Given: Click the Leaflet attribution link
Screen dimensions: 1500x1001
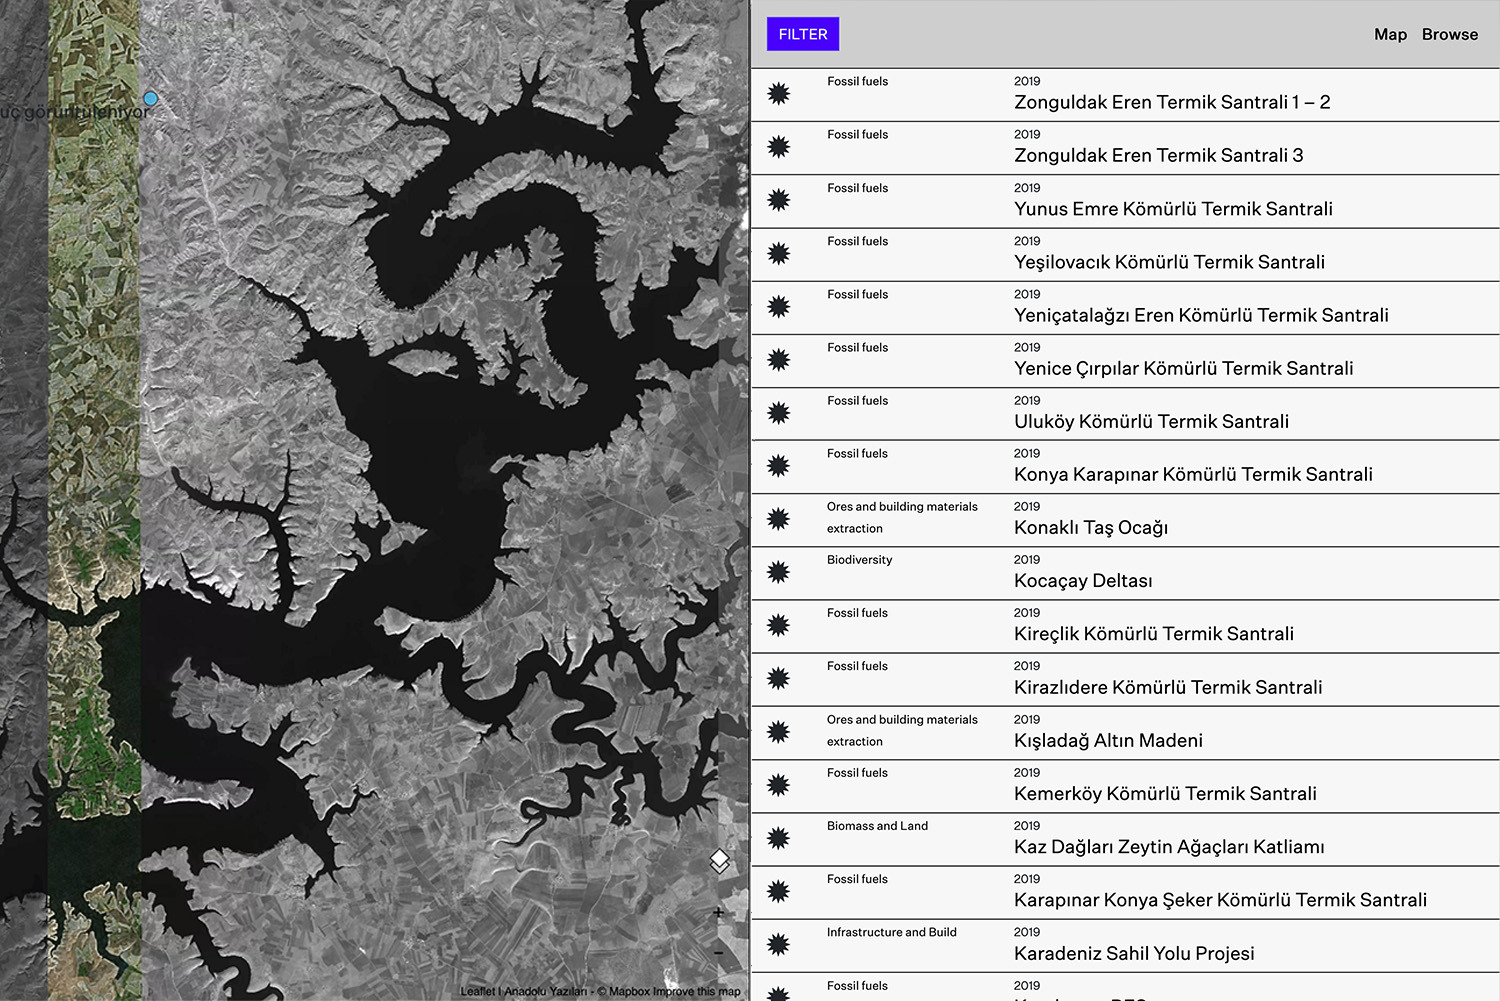Looking at the screenshot, I should [477, 992].
